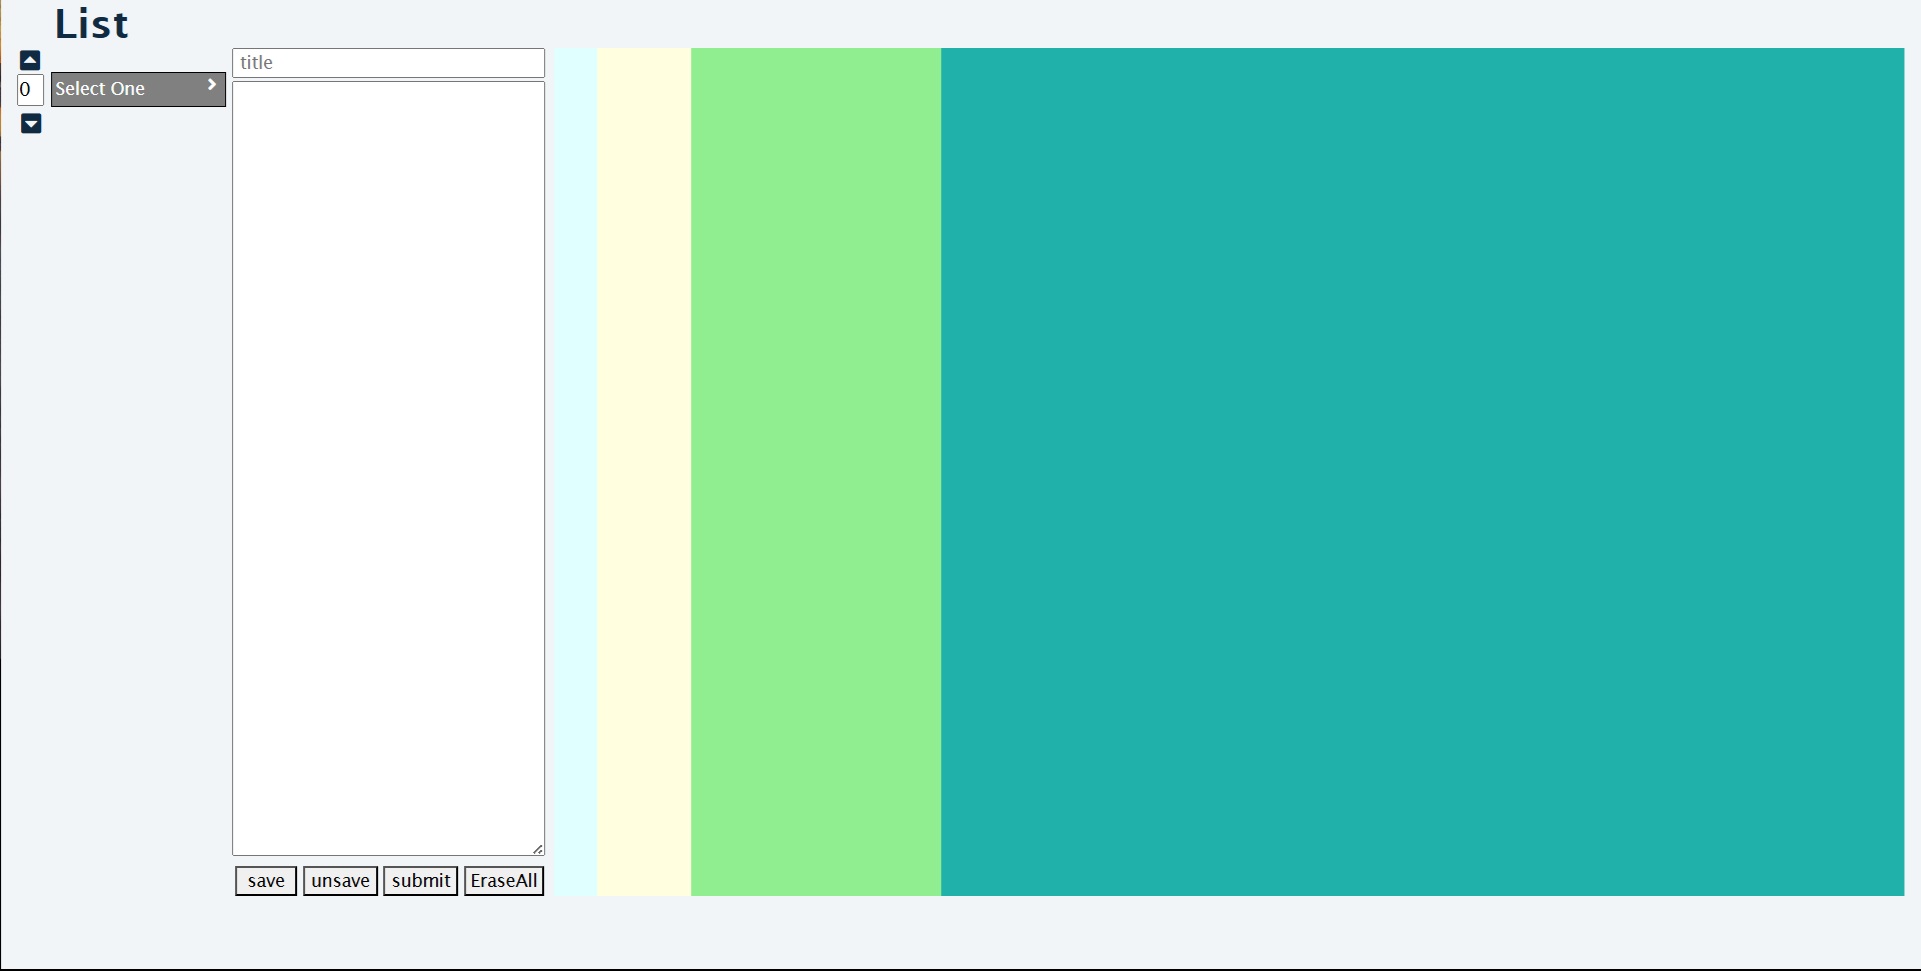Click the blank footer area beneath the teal panel

click(x=1422, y=930)
